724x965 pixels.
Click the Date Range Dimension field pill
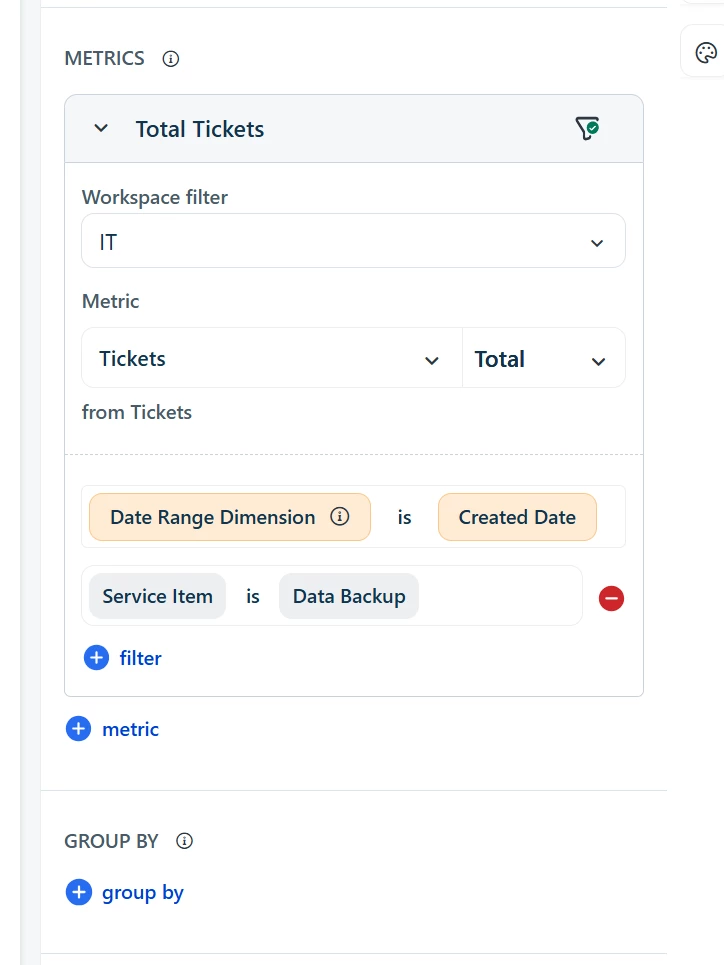(212, 517)
